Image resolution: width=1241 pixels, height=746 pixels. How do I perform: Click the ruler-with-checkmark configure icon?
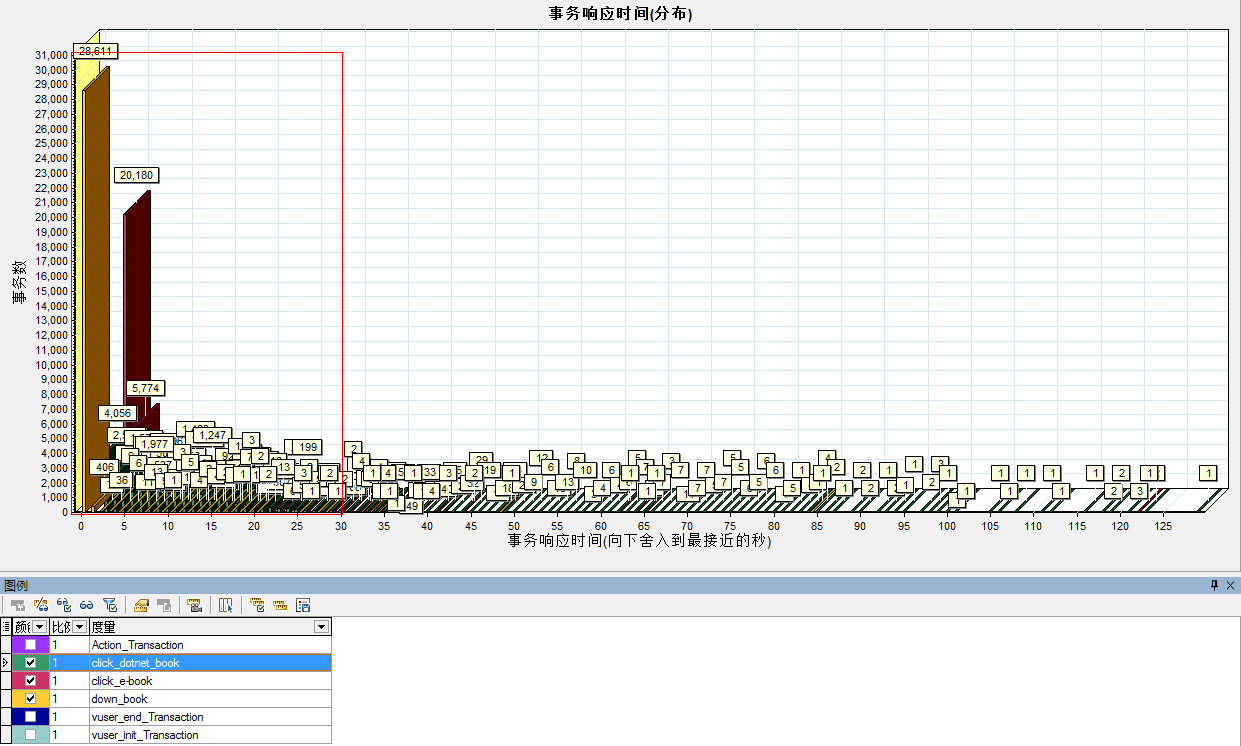pyautogui.click(x=257, y=604)
